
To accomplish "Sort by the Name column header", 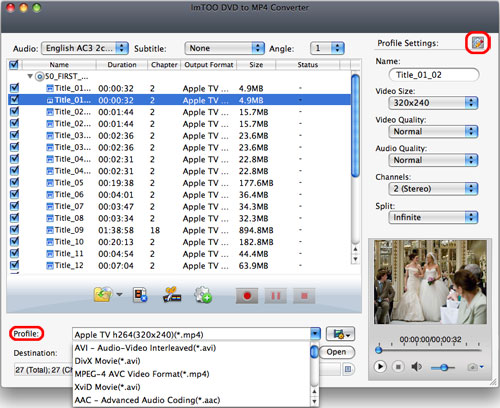I will 59,65.
